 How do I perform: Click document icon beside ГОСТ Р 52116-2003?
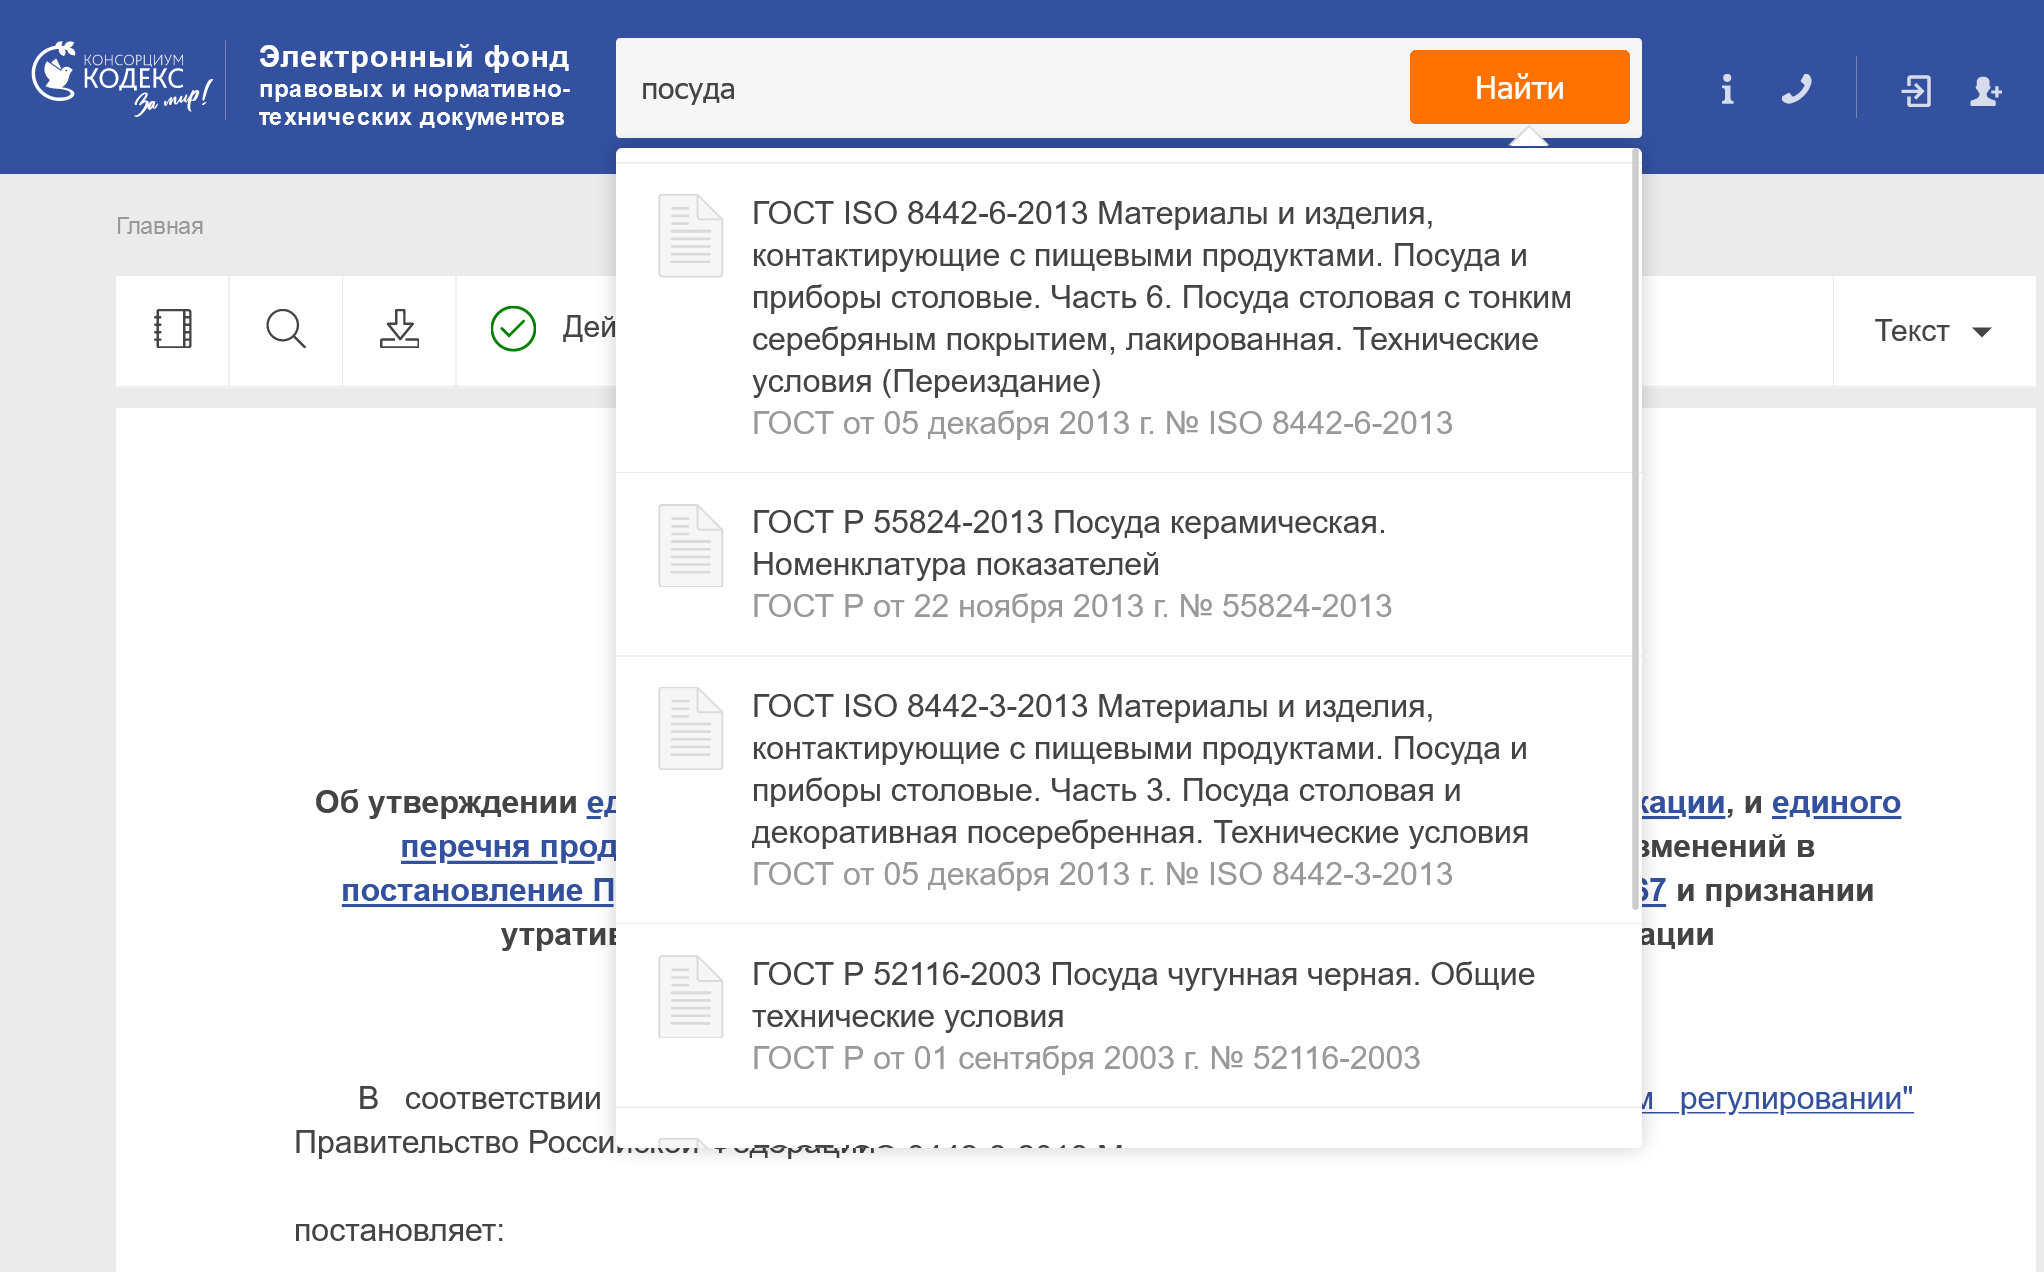pos(690,997)
